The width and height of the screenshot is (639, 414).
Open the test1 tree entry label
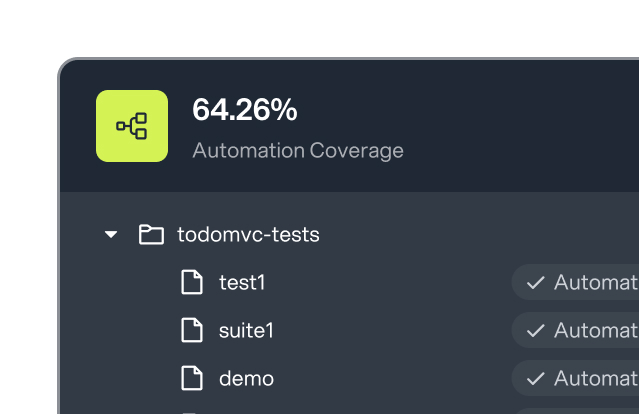coord(242,282)
